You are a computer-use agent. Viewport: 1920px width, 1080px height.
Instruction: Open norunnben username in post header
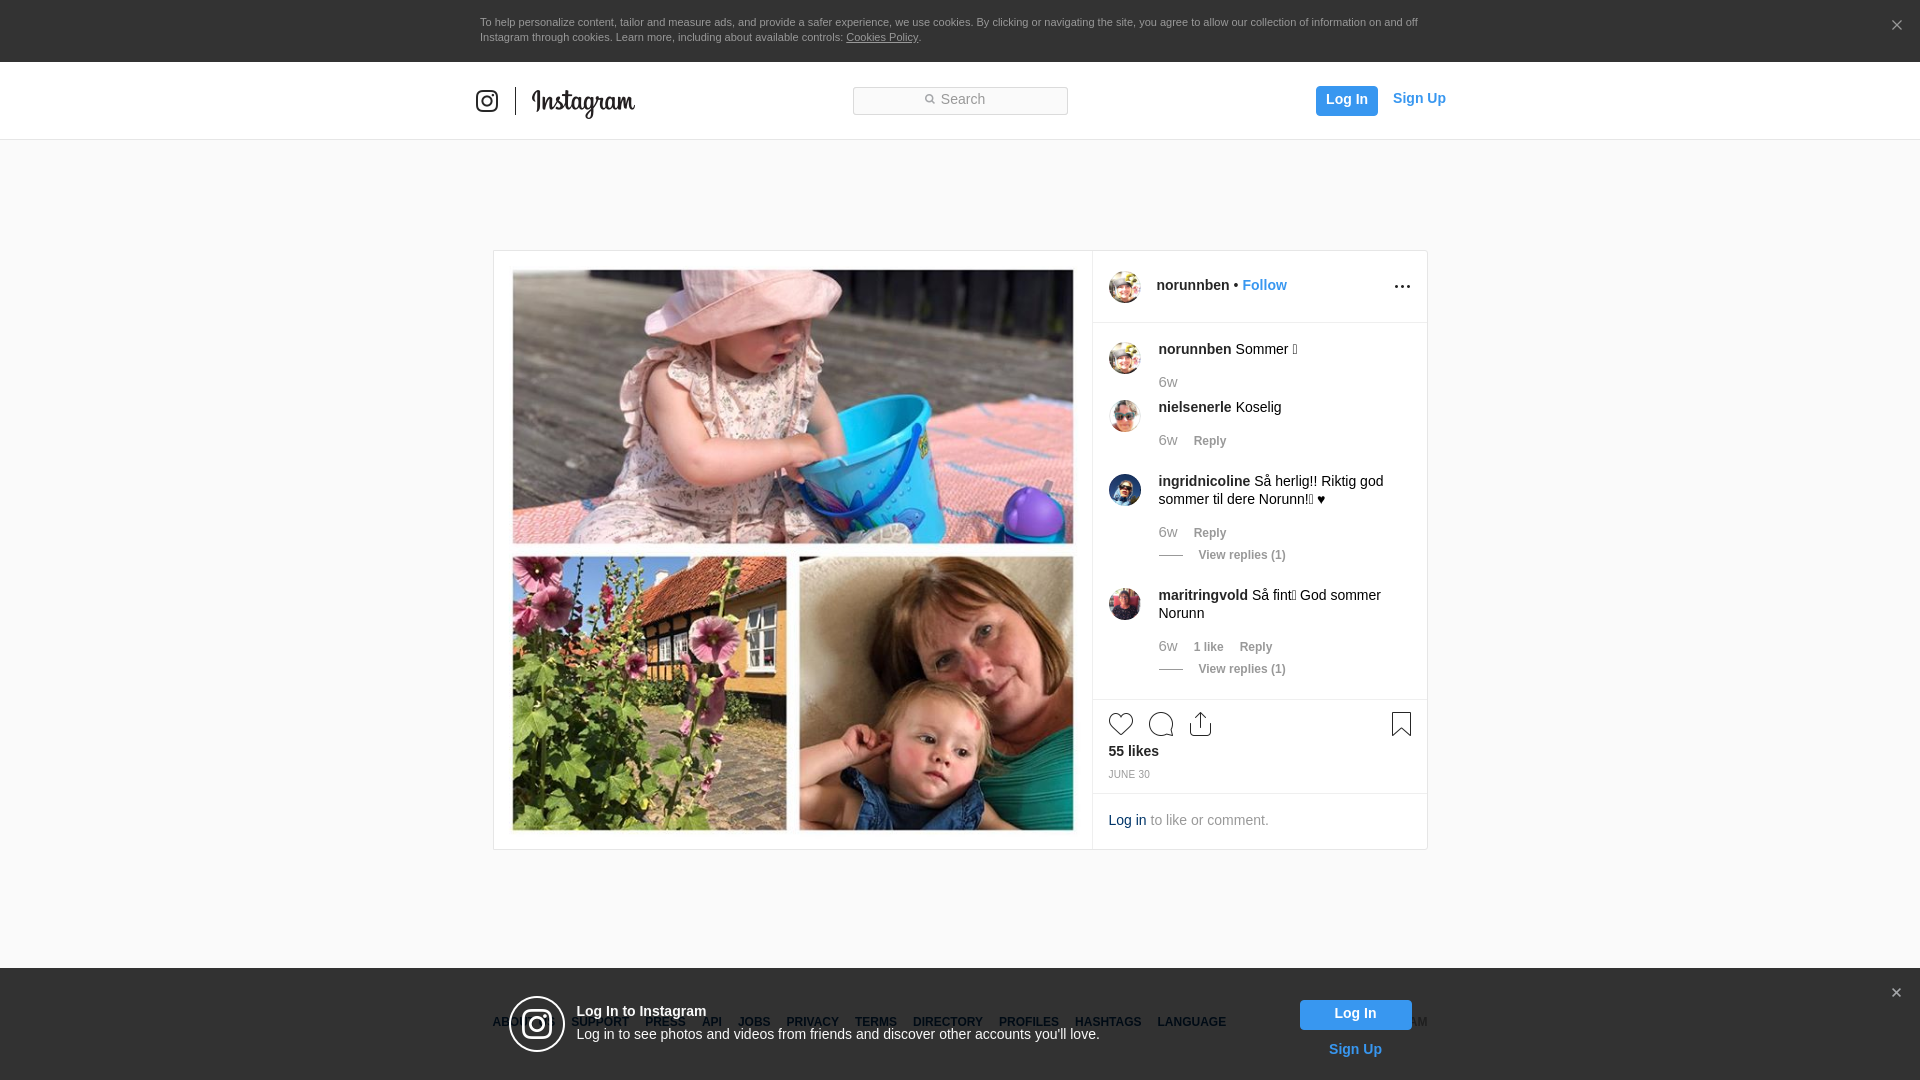point(1193,285)
